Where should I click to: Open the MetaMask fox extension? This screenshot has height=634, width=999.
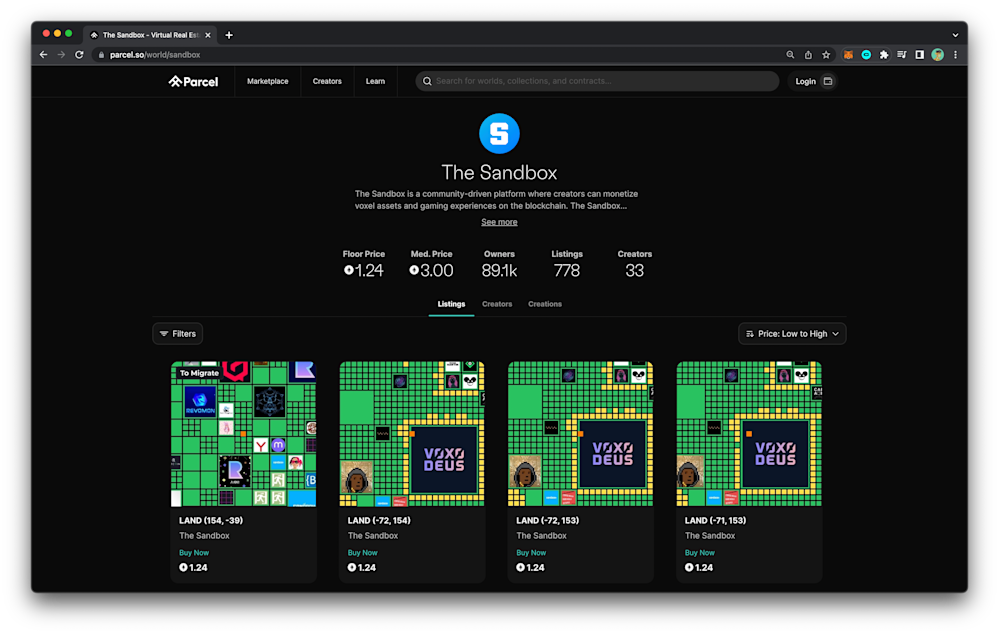pos(848,55)
